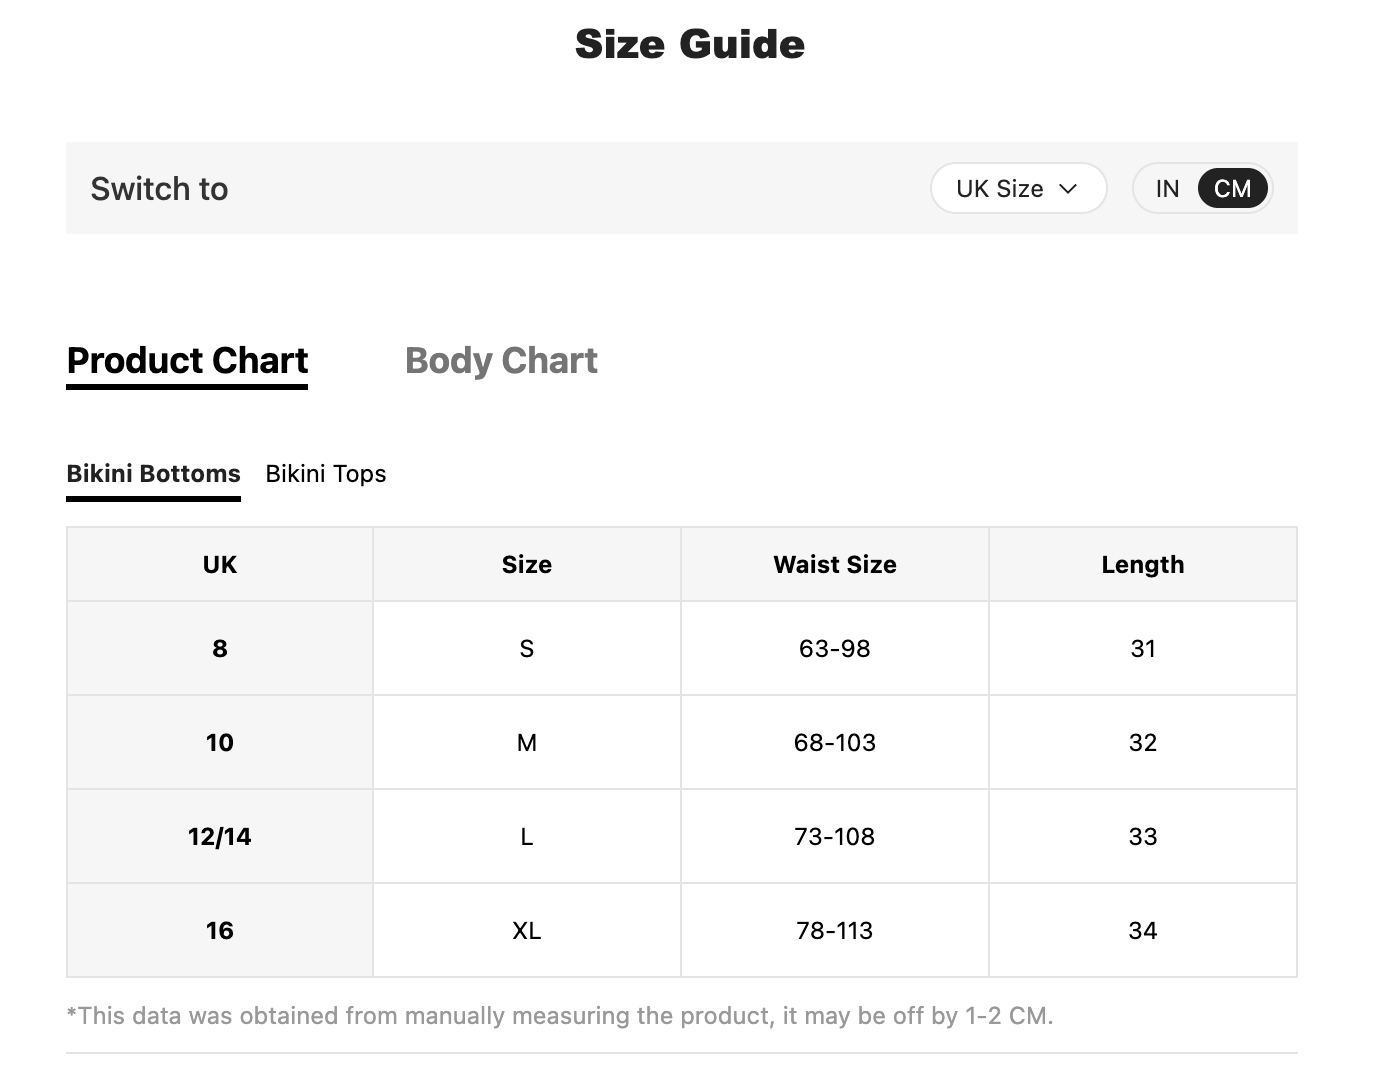1378x1070 pixels.
Task: Select the UK 8 size row
Action: click(x=682, y=648)
